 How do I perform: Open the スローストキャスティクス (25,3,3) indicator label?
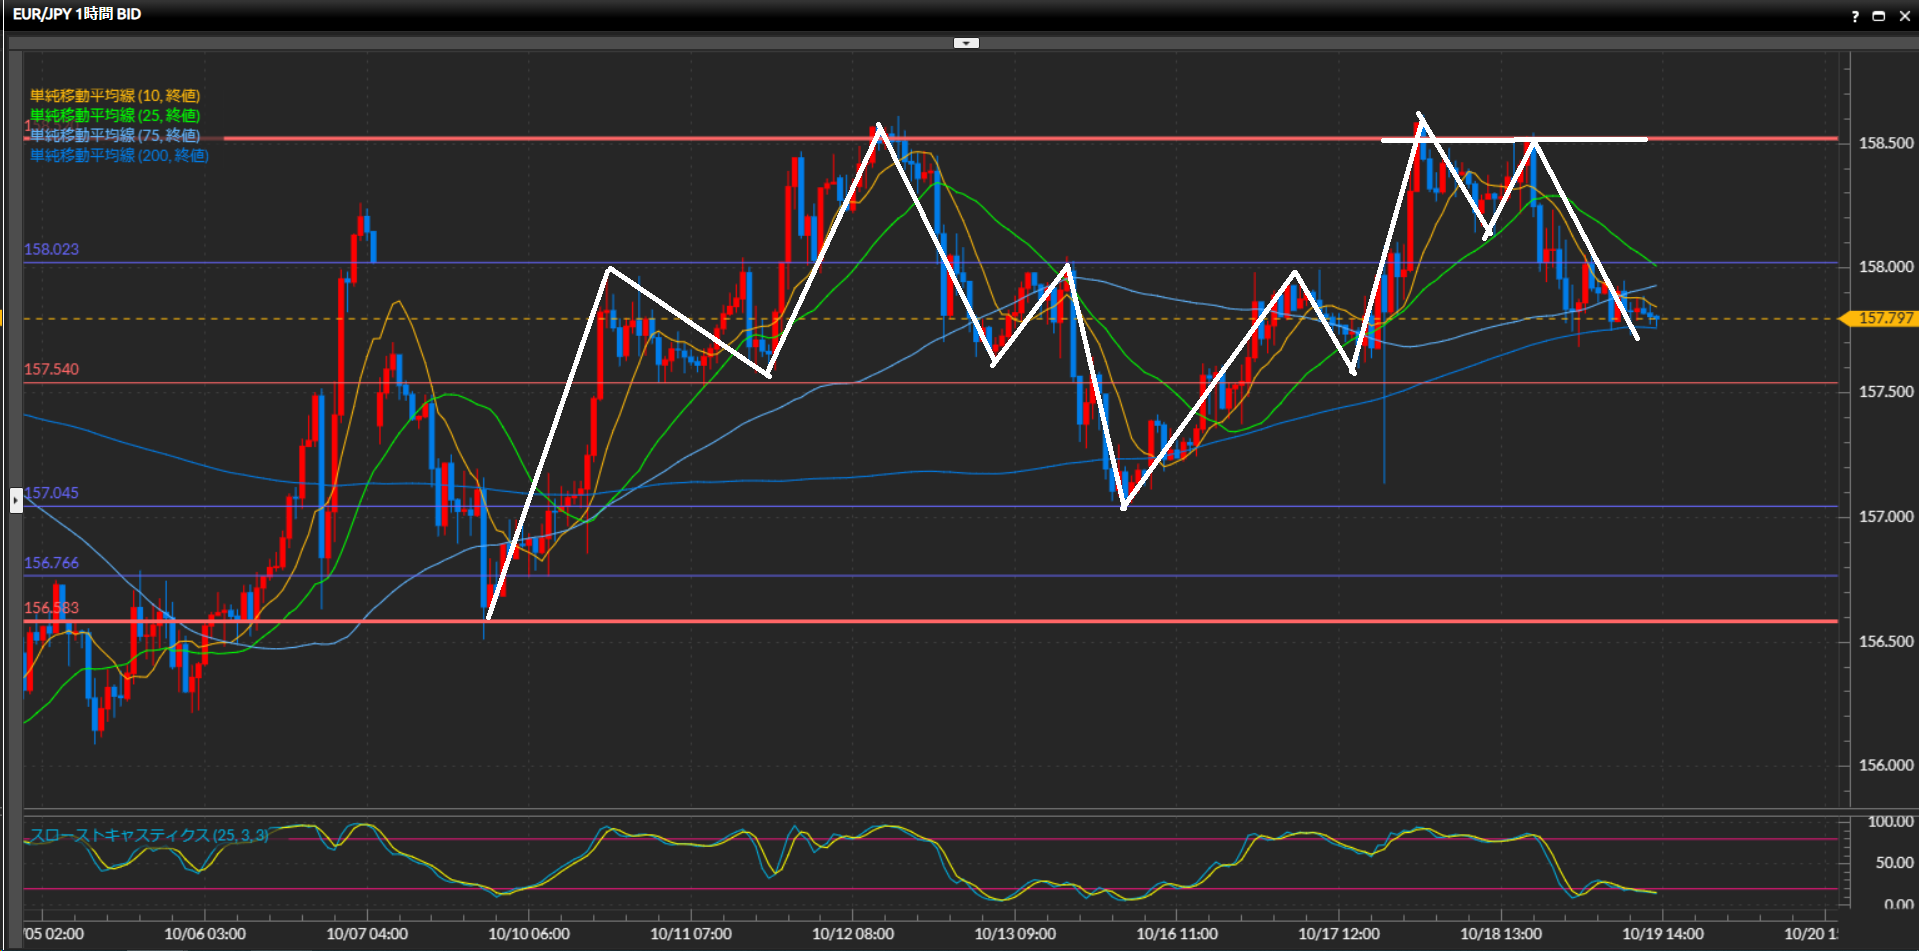click(x=149, y=835)
